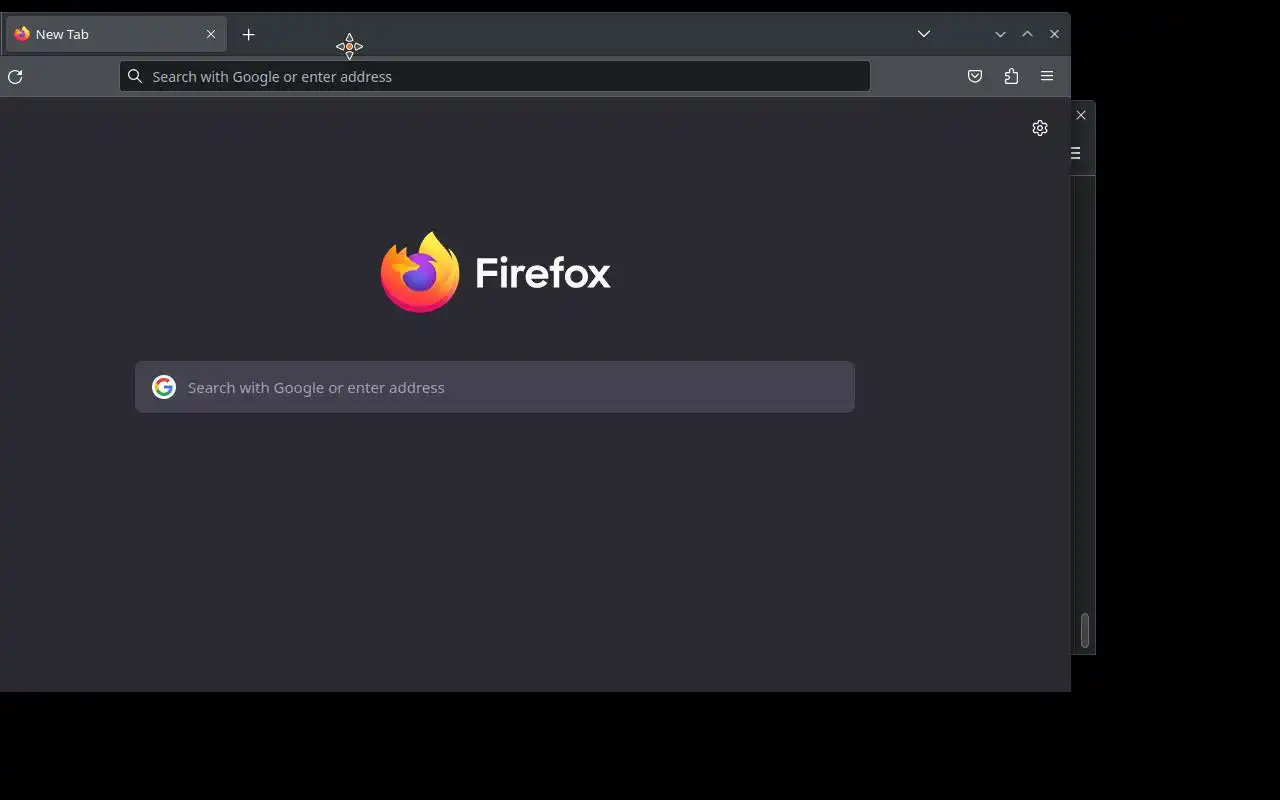This screenshot has height=800, width=1280.
Task: Open the Firefox application menu
Action: 1047,76
